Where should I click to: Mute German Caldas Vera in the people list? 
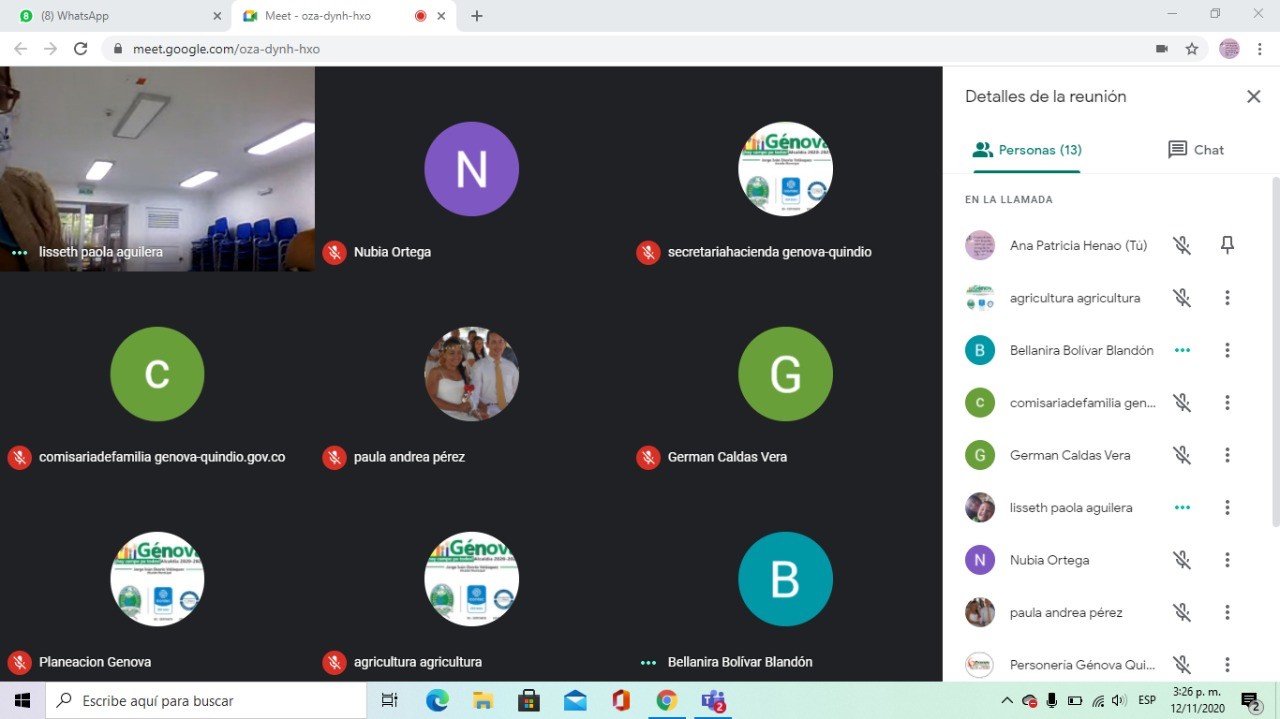[1182, 455]
